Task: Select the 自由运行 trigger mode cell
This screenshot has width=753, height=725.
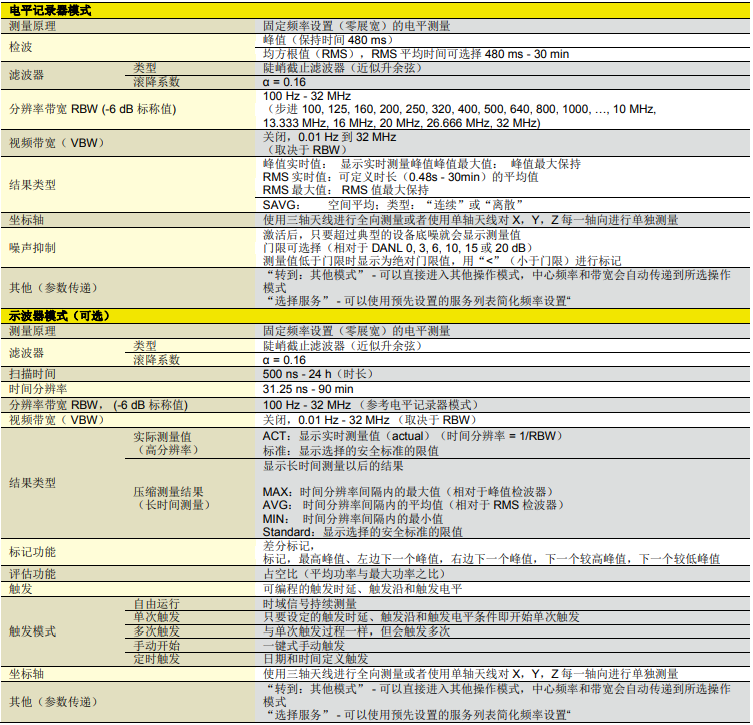Action: click(x=157, y=605)
